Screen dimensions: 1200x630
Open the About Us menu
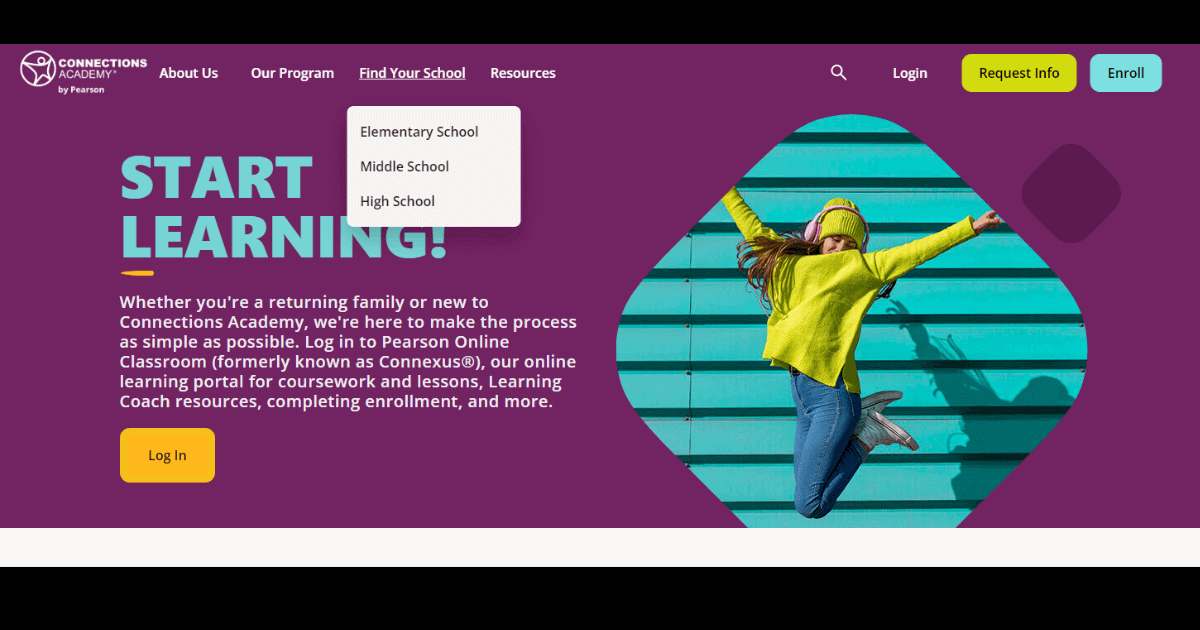tap(188, 73)
